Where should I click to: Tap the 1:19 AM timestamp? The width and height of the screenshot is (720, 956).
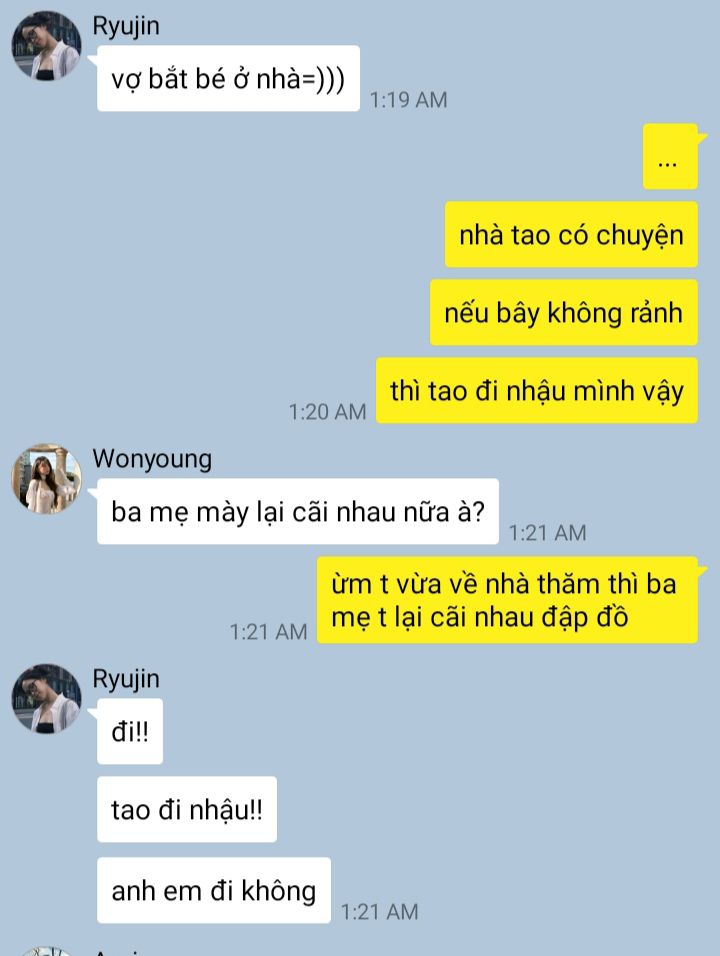coord(408,100)
